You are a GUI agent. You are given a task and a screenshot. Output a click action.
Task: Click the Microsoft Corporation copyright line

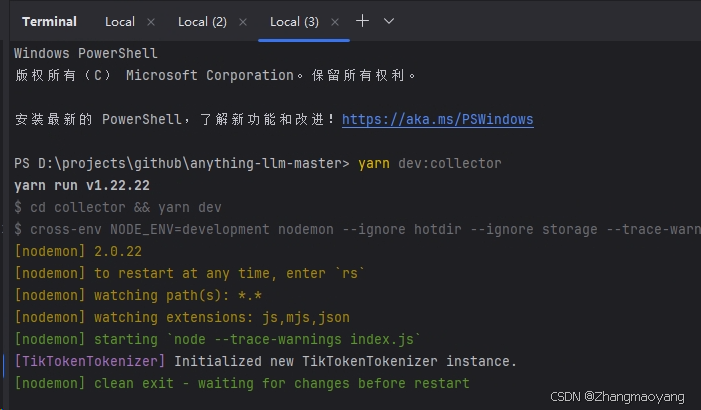click(x=215, y=75)
